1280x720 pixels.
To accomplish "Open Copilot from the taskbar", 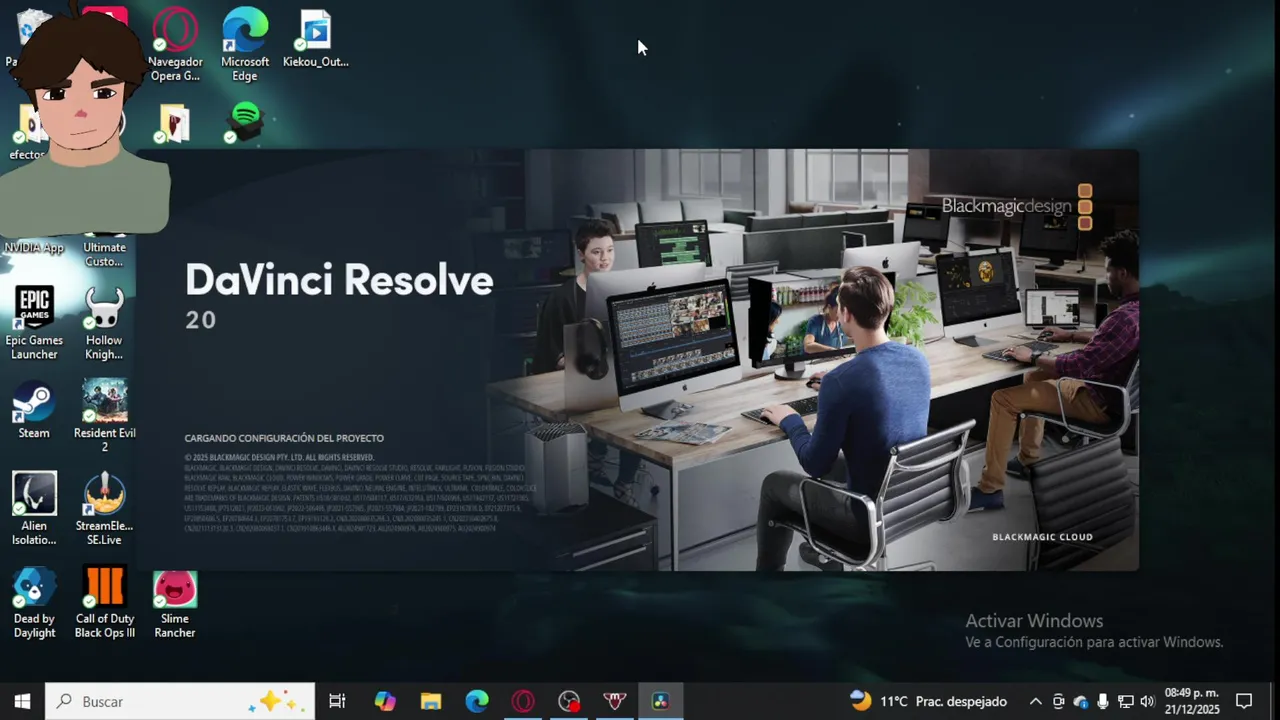I will [385, 701].
